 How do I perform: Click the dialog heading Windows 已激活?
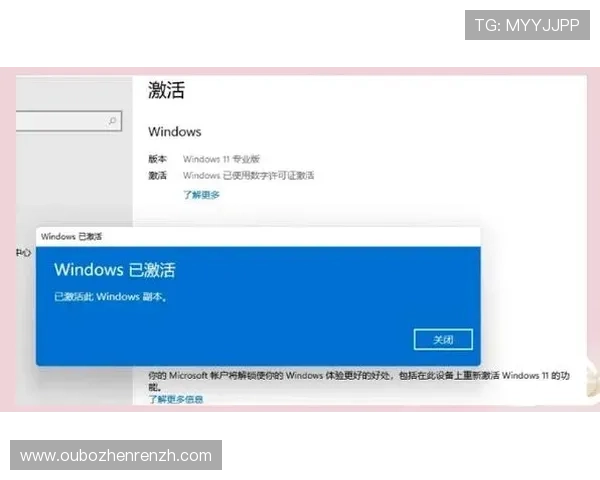[115, 270]
